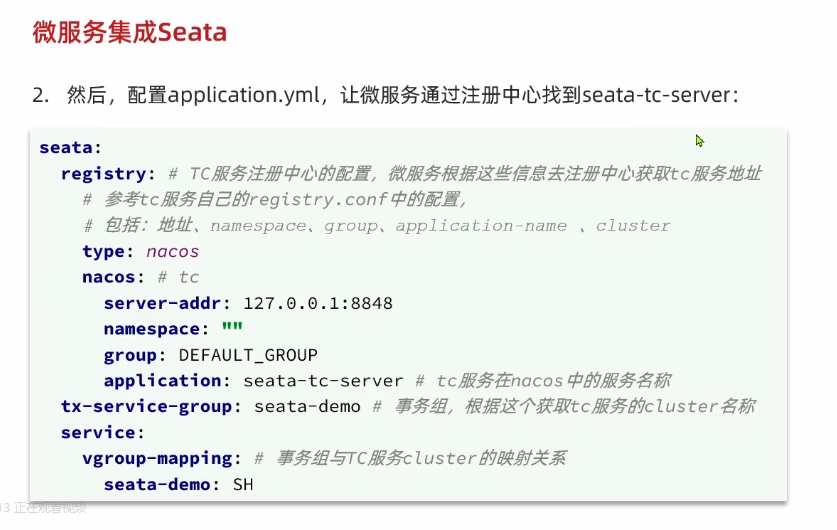Click the 'registry' key in the YAML
The image size is (837, 530).
point(106,174)
